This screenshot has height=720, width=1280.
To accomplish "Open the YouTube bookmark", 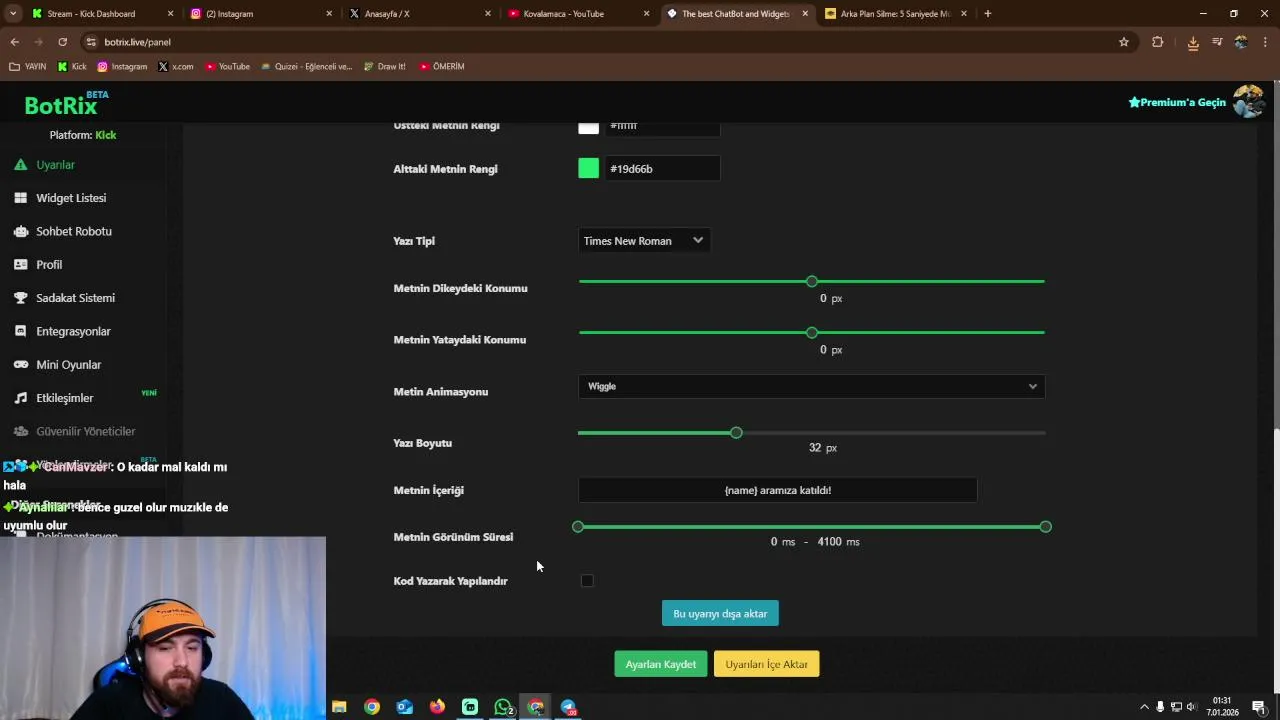I will point(227,67).
